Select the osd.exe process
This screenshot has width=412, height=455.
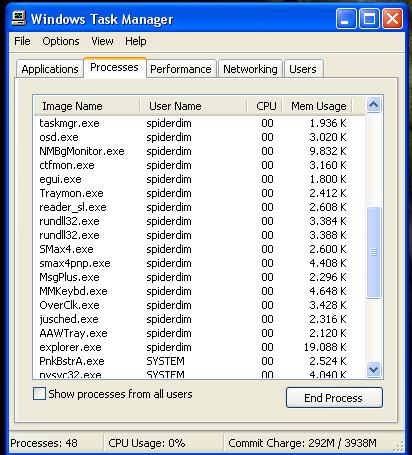click(199, 137)
